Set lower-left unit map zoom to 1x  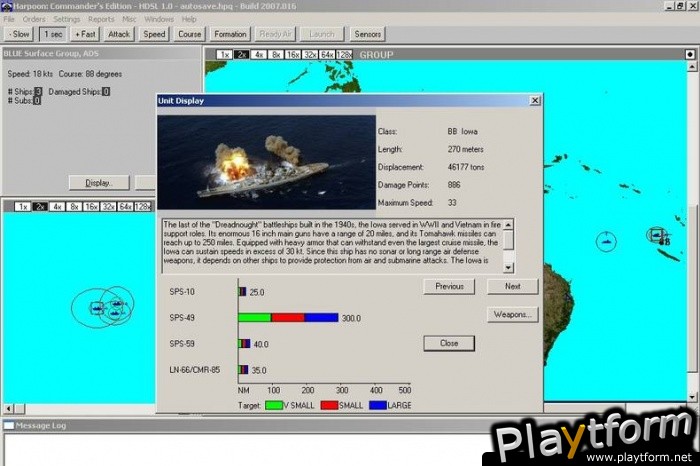coord(23,207)
